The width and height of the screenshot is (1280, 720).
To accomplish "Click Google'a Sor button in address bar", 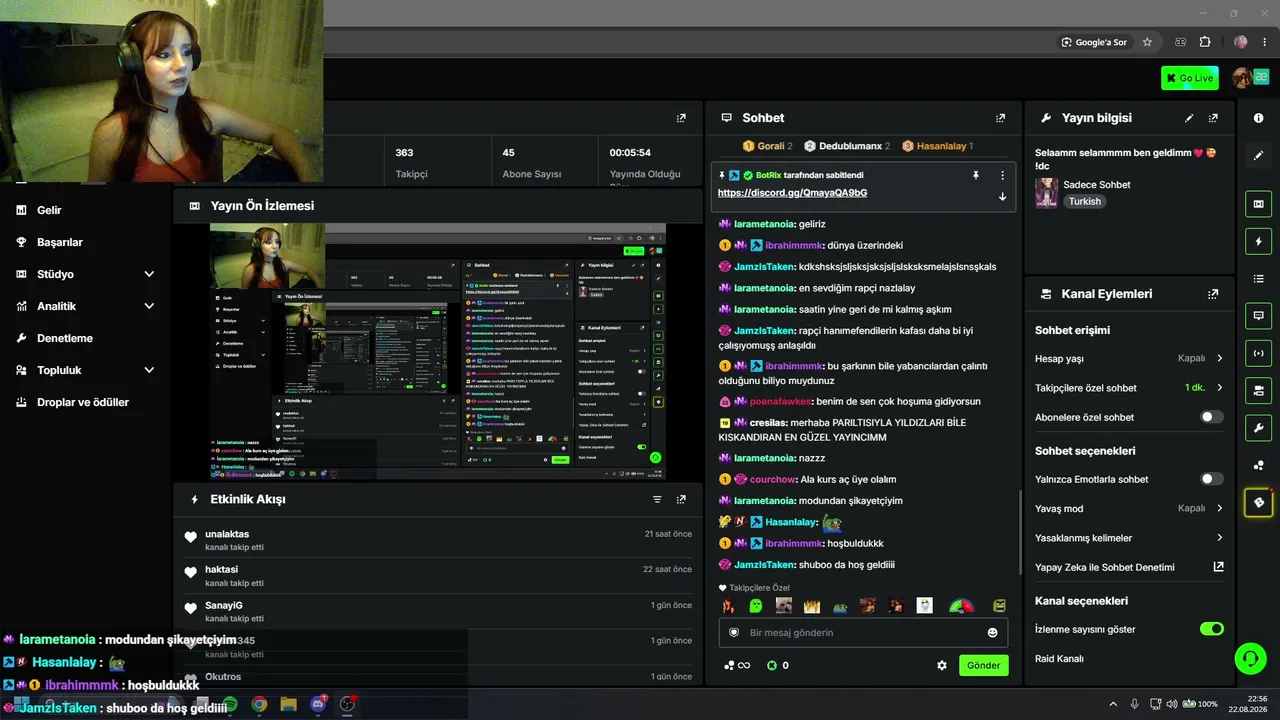I will click(1094, 42).
